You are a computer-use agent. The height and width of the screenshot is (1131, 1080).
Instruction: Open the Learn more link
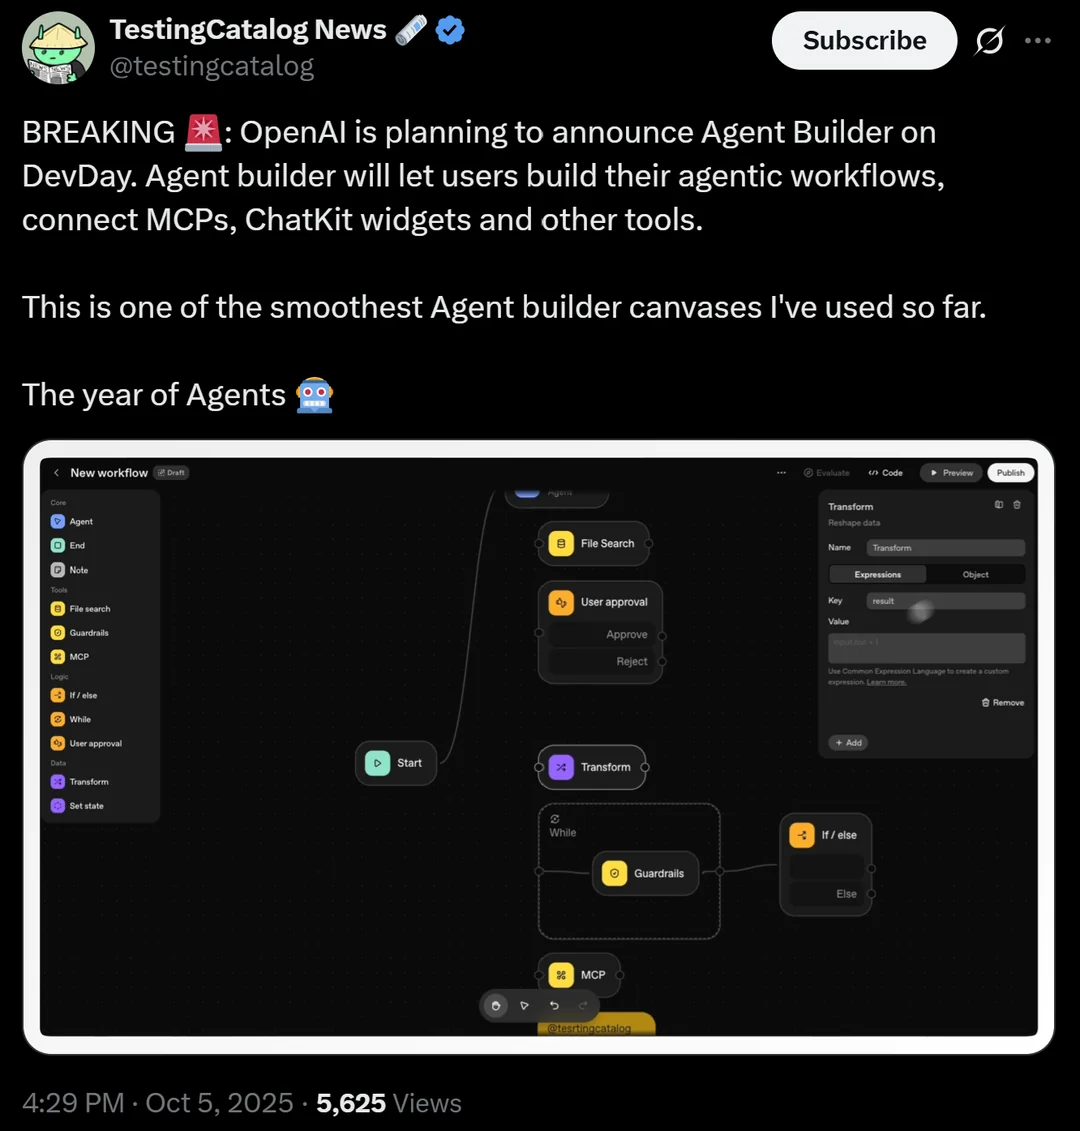pyautogui.click(x=886, y=682)
